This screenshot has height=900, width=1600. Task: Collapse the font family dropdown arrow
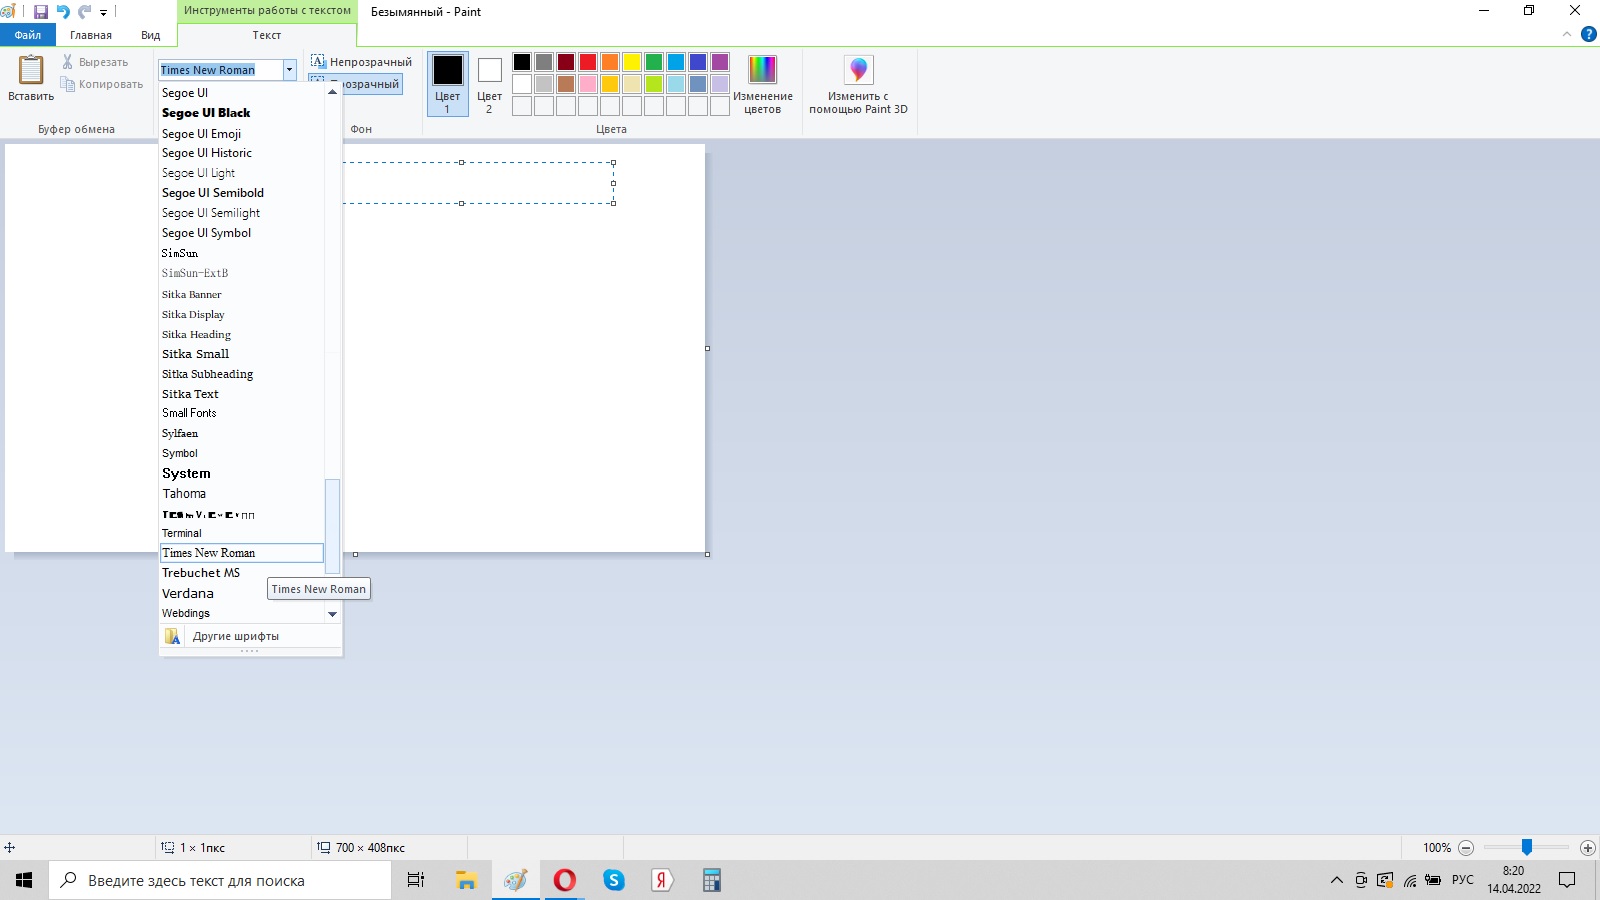click(289, 70)
